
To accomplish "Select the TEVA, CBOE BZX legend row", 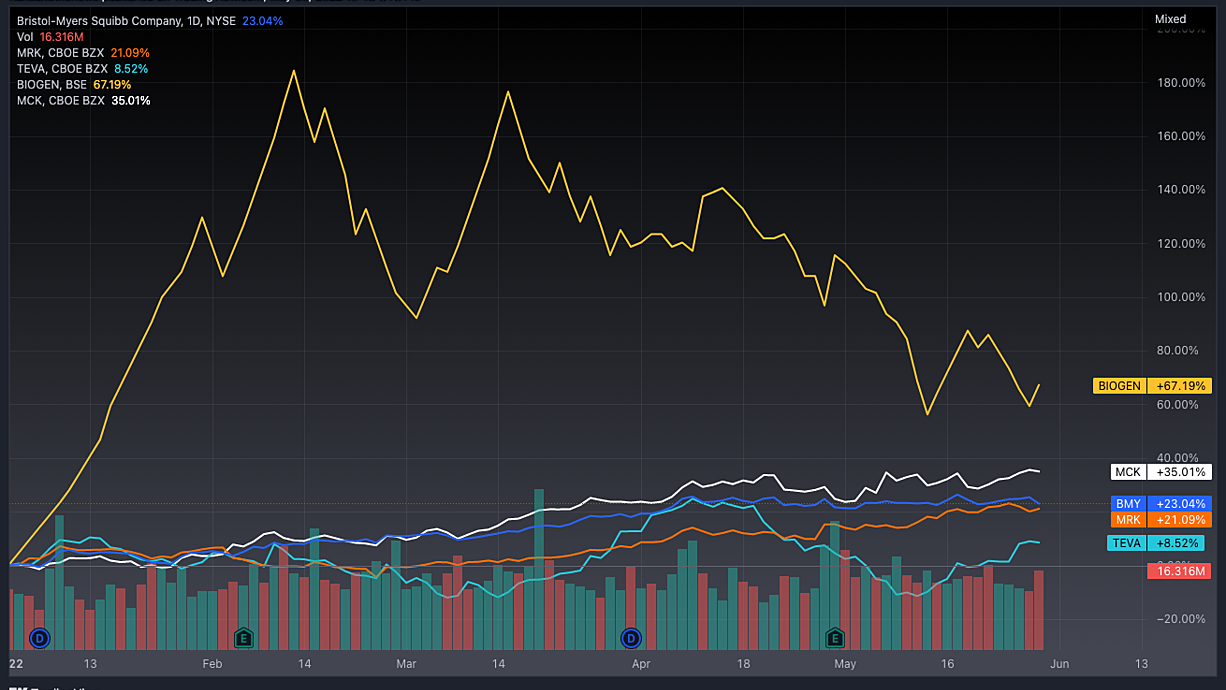I will (x=82, y=68).
